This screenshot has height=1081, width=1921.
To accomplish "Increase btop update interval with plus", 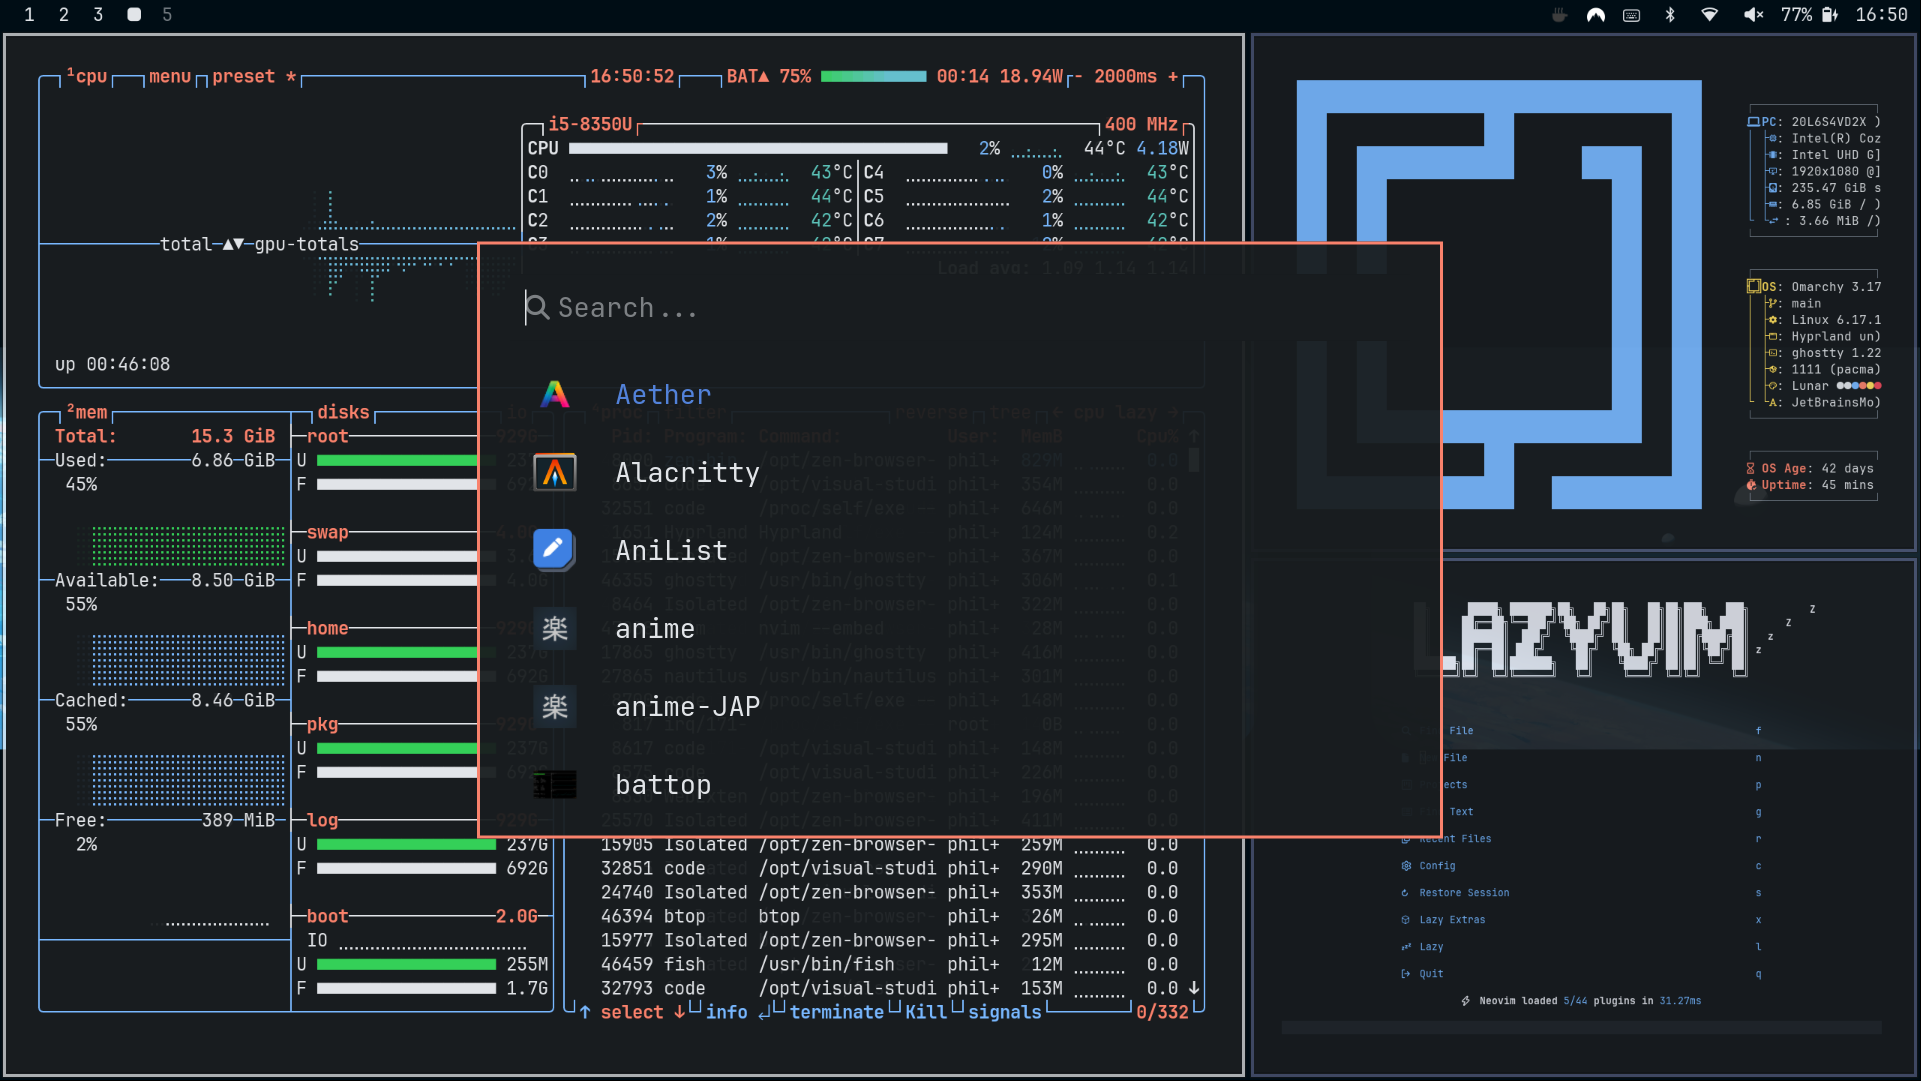I will coord(1173,77).
